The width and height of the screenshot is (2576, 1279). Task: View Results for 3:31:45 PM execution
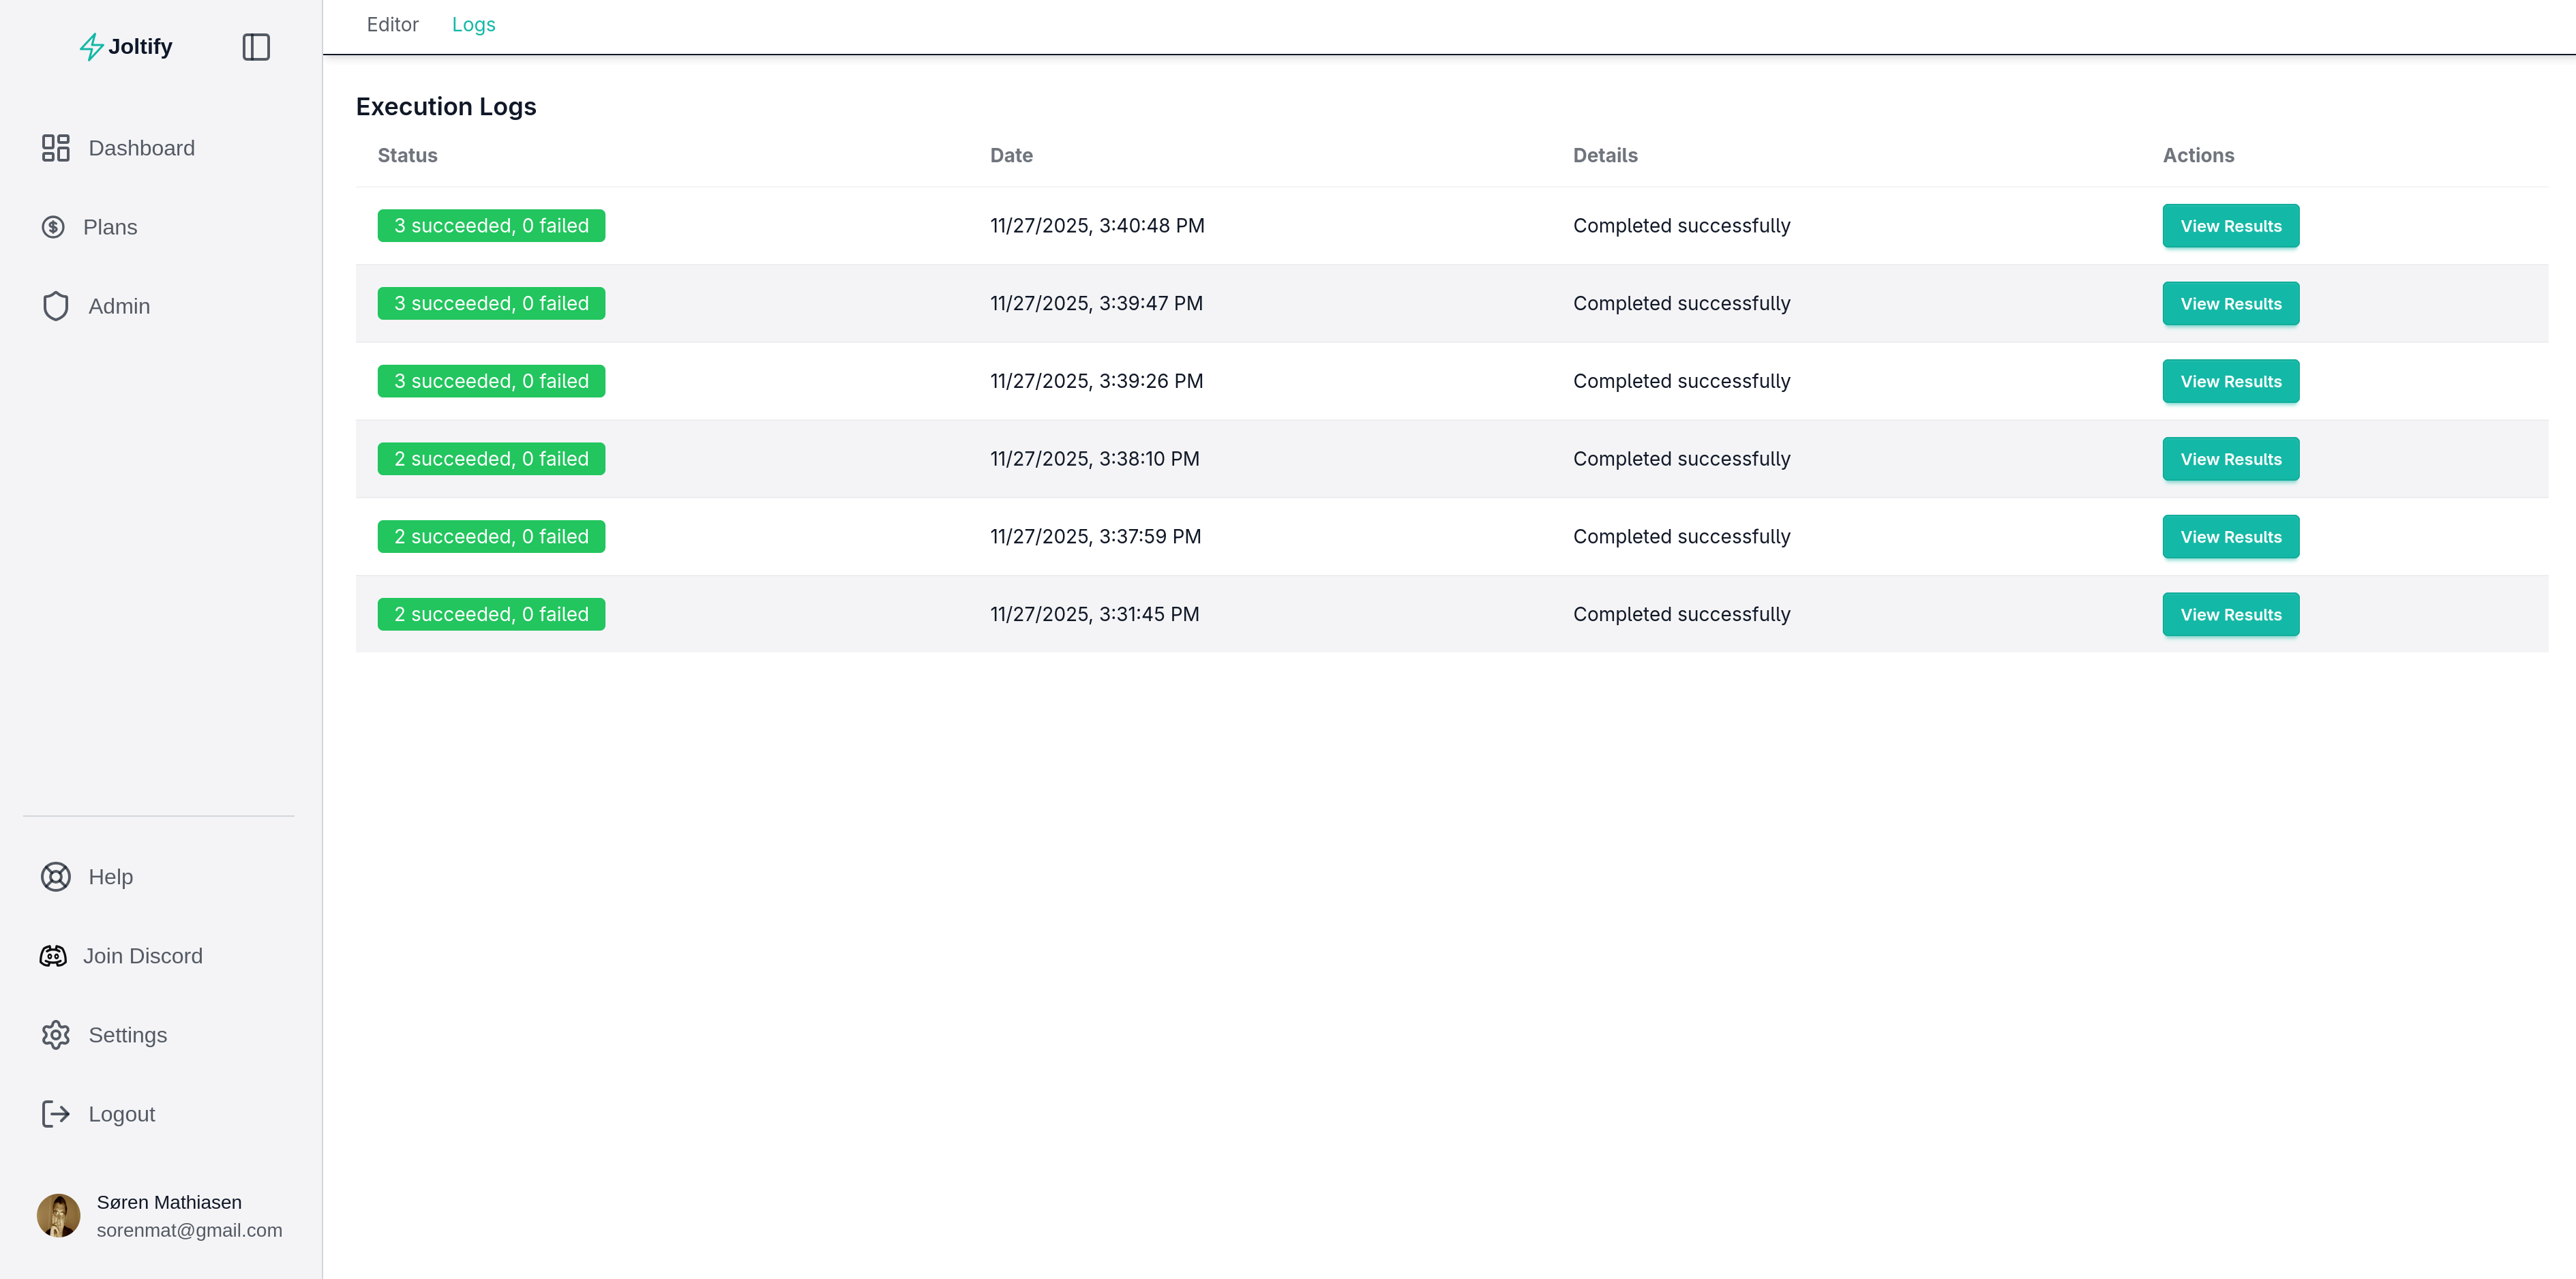(2230, 615)
